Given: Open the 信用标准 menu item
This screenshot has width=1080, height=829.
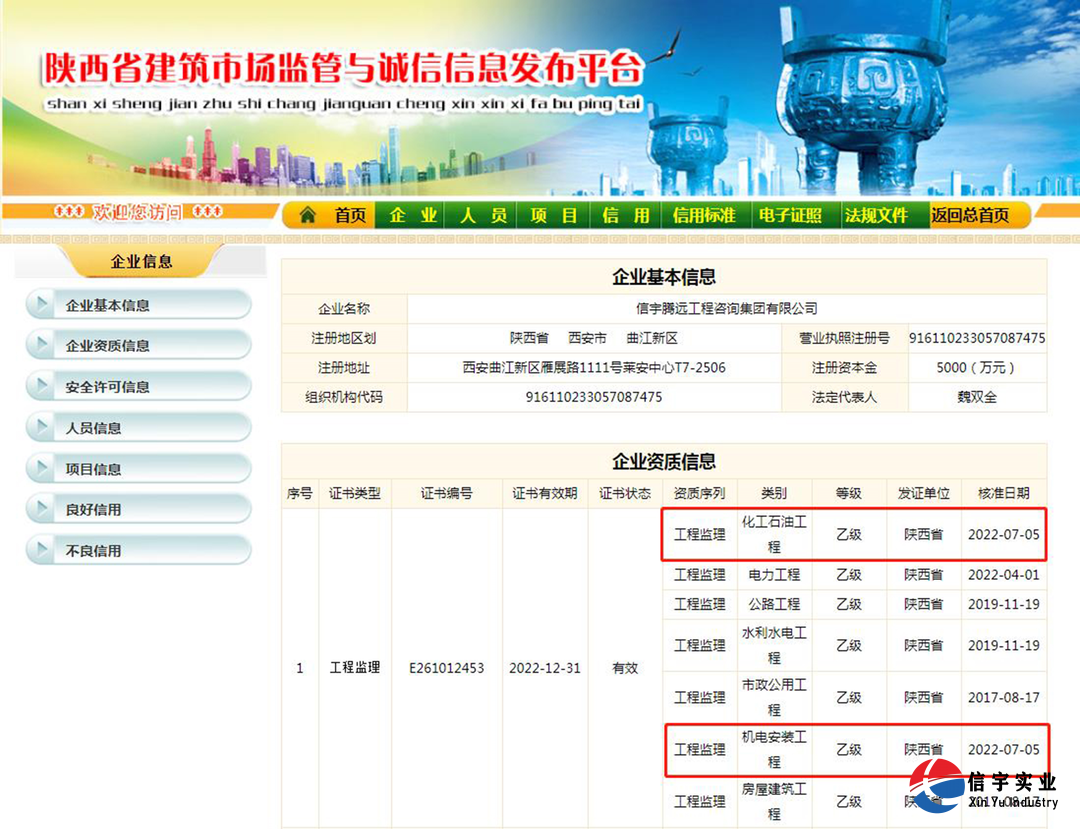Looking at the screenshot, I should point(703,216).
